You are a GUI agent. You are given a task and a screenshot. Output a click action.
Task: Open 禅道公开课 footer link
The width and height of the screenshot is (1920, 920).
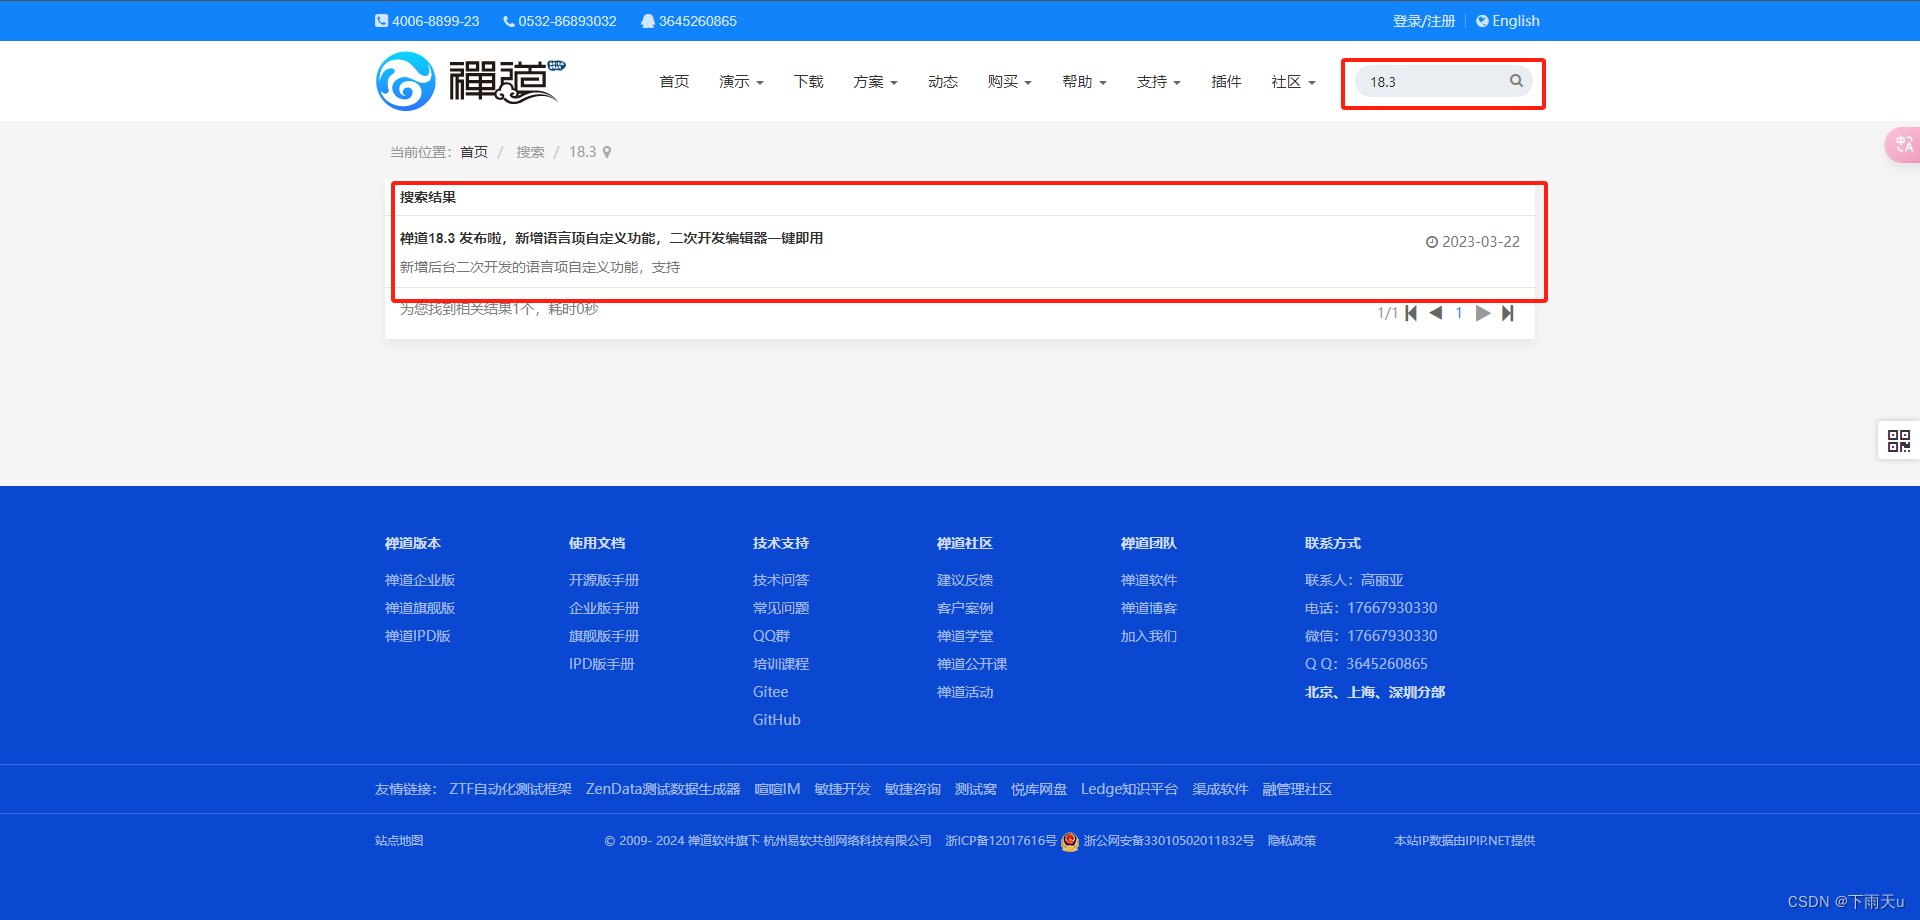point(972,664)
